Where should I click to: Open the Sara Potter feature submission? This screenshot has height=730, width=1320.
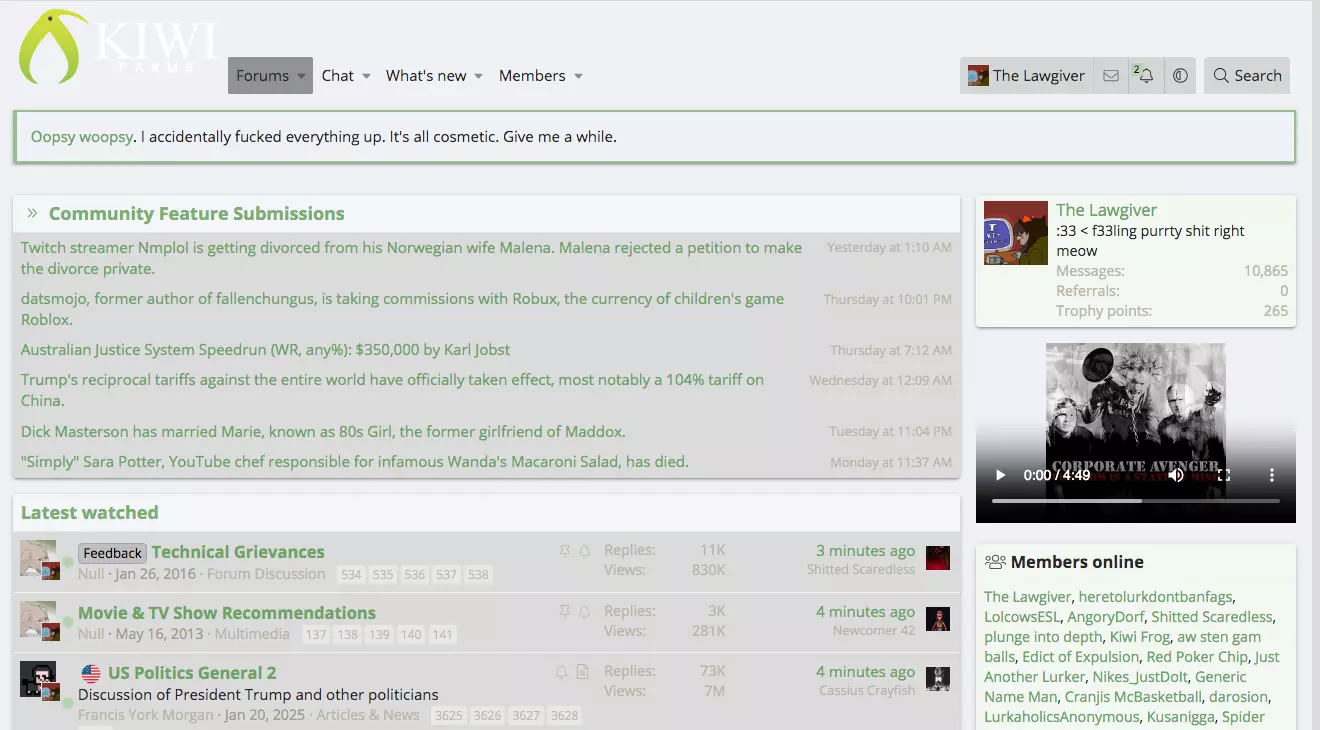(355, 462)
